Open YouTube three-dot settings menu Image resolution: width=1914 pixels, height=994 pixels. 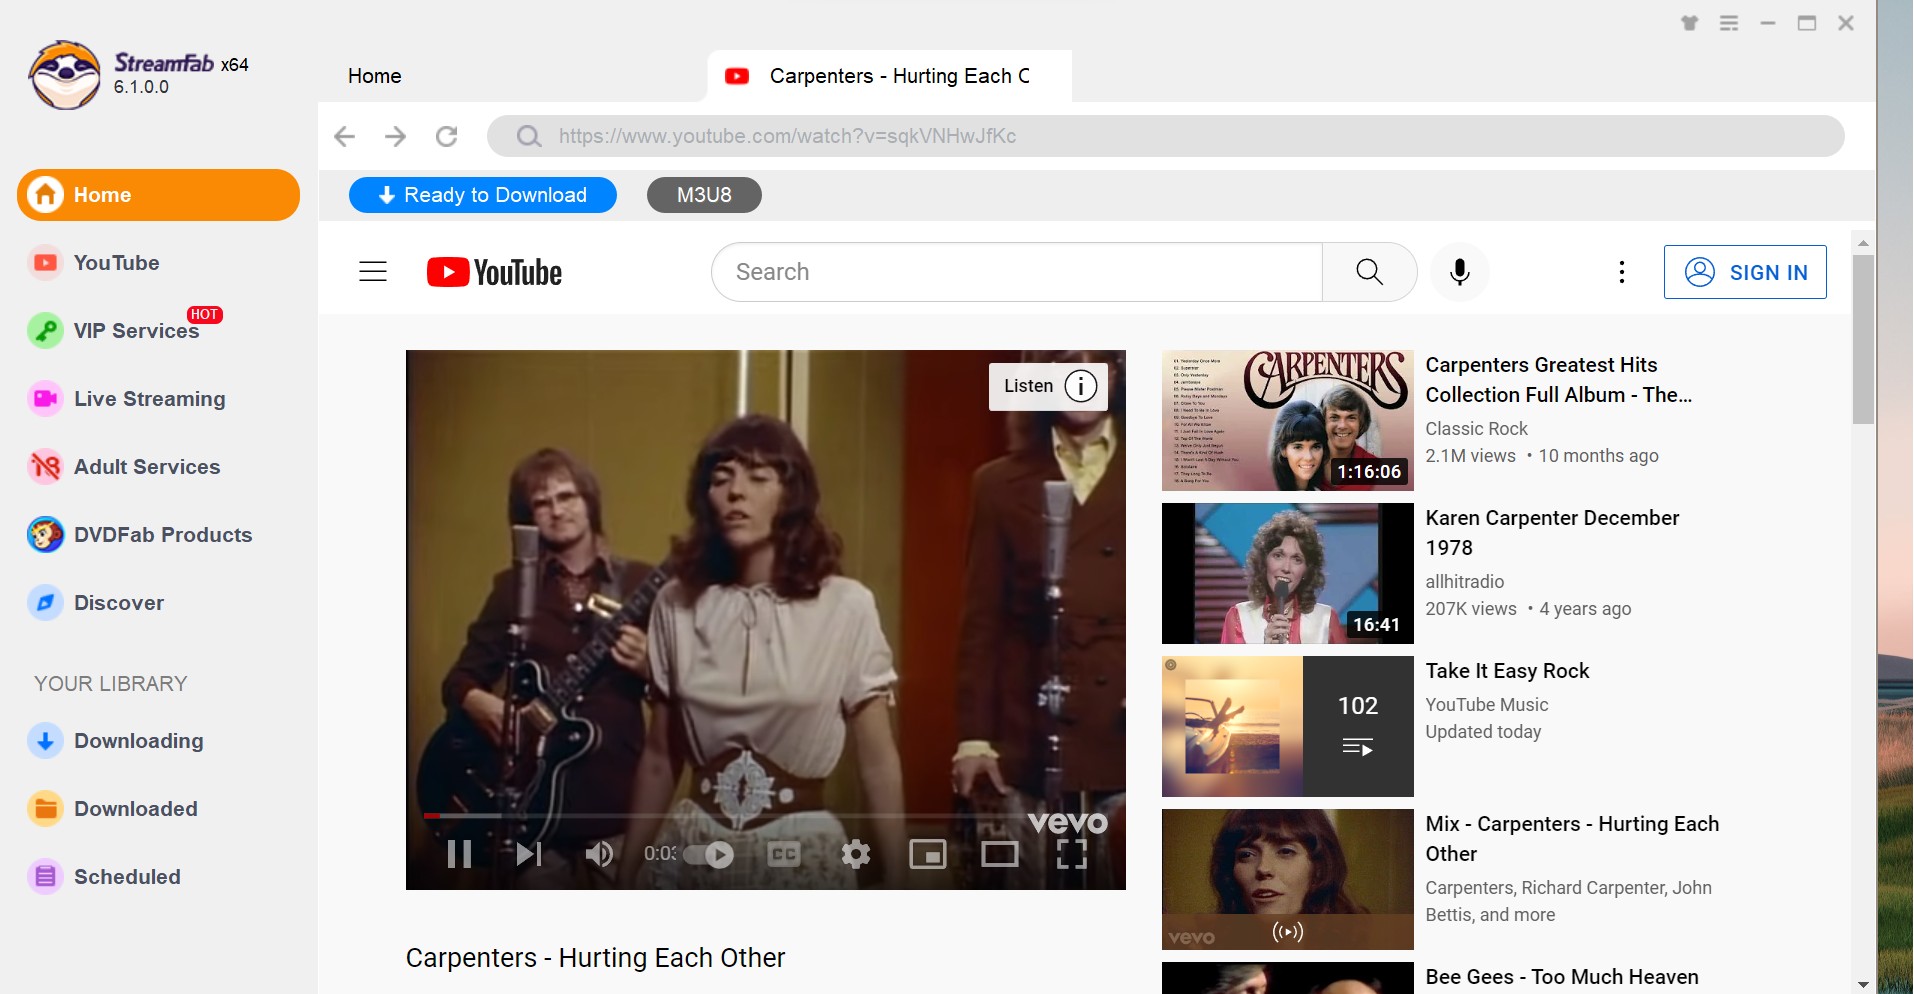(x=1622, y=272)
